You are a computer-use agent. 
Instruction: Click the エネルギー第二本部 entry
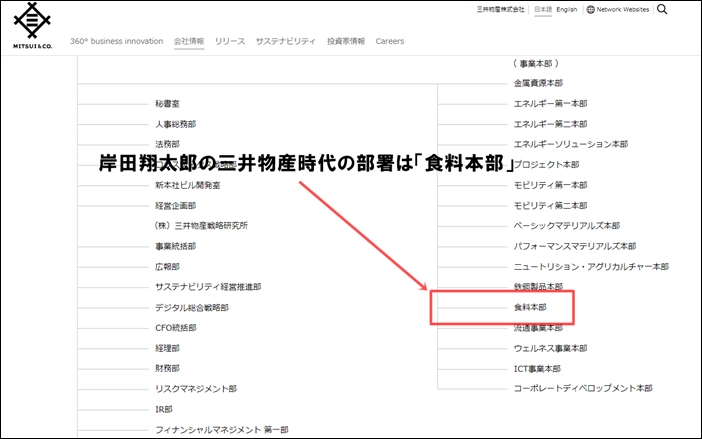click(550, 124)
